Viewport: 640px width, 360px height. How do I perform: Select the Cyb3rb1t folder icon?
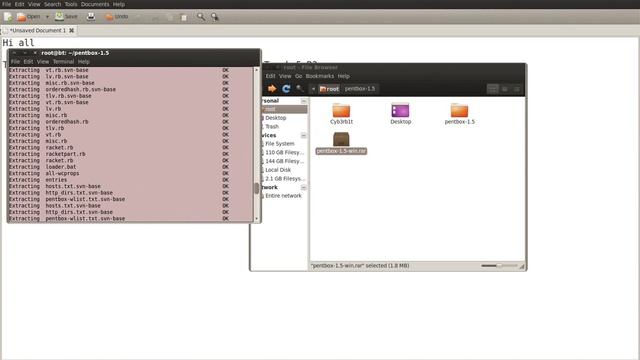tap(341, 113)
